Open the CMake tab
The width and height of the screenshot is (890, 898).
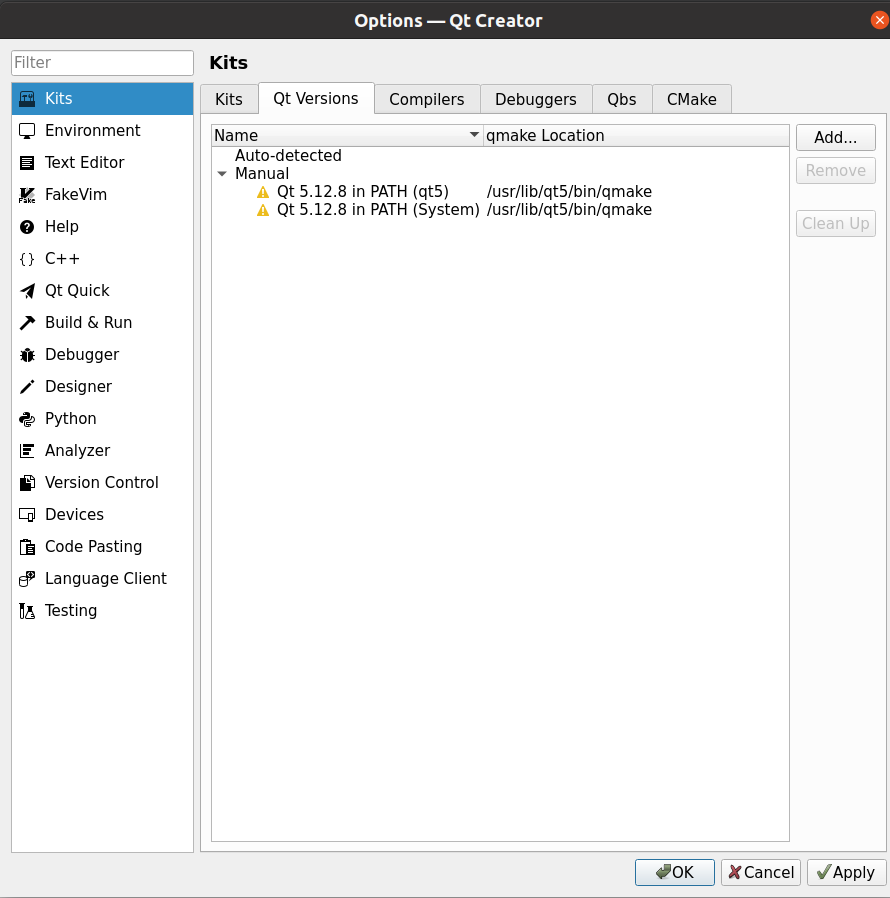pyautogui.click(x=692, y=99)
